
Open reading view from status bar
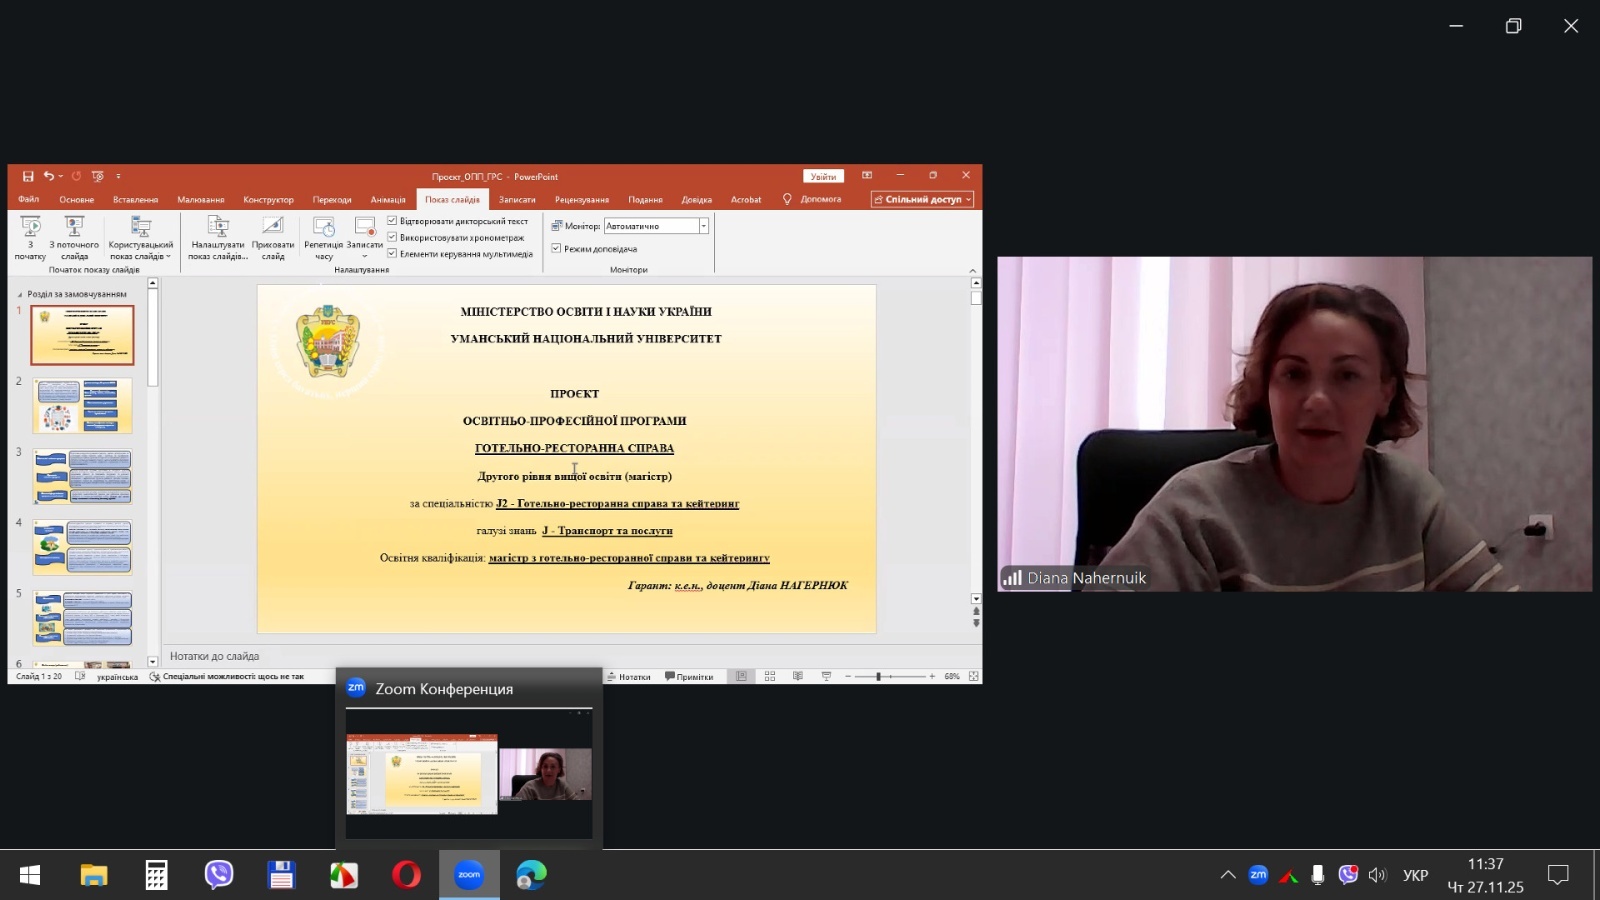(798, 677)
